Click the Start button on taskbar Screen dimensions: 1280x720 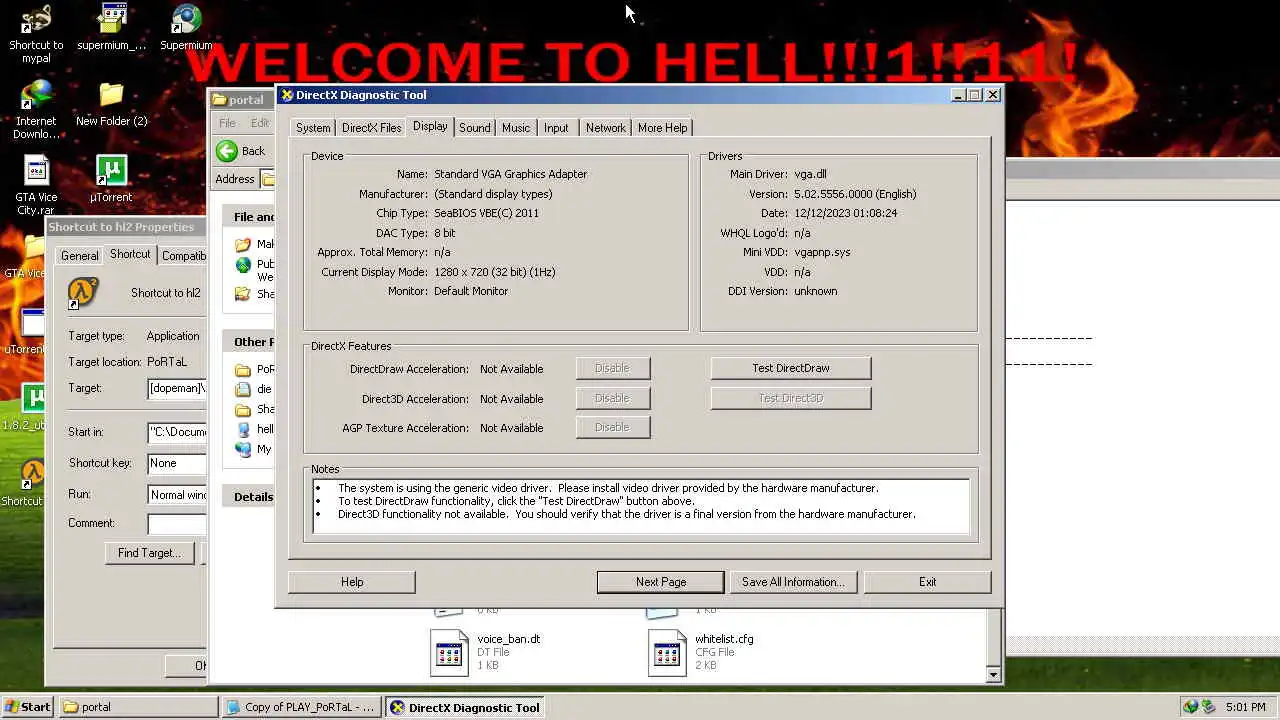coord(27,707)
